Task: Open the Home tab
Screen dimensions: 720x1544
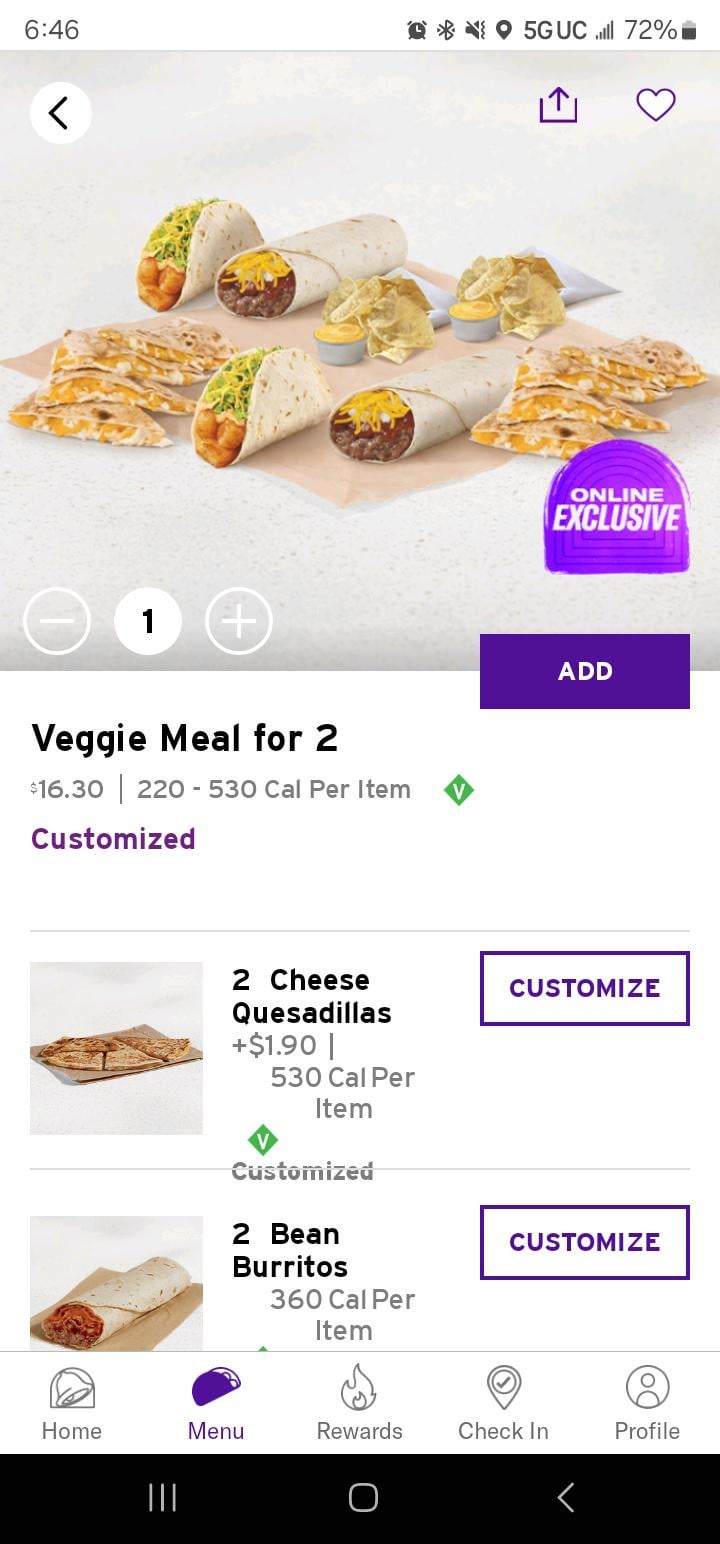Action: pos(72,1404)
